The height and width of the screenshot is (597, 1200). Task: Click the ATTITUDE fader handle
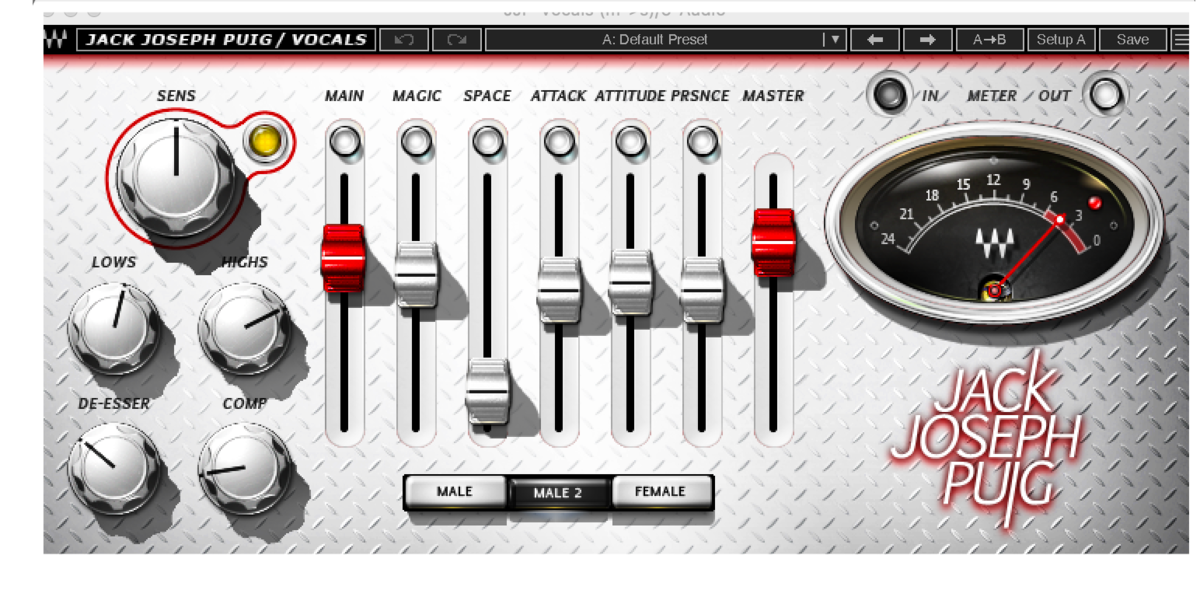click(x=631, y=282)
